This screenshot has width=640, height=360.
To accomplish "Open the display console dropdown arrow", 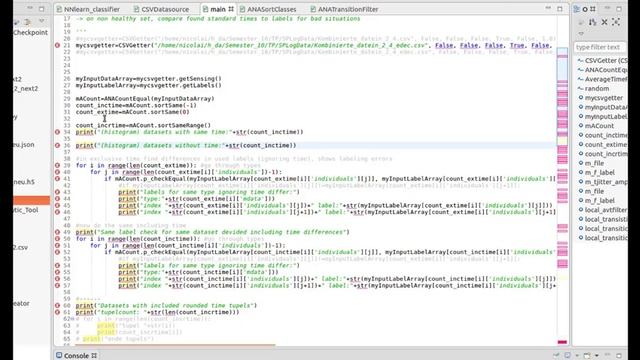I will click(577, 356).
